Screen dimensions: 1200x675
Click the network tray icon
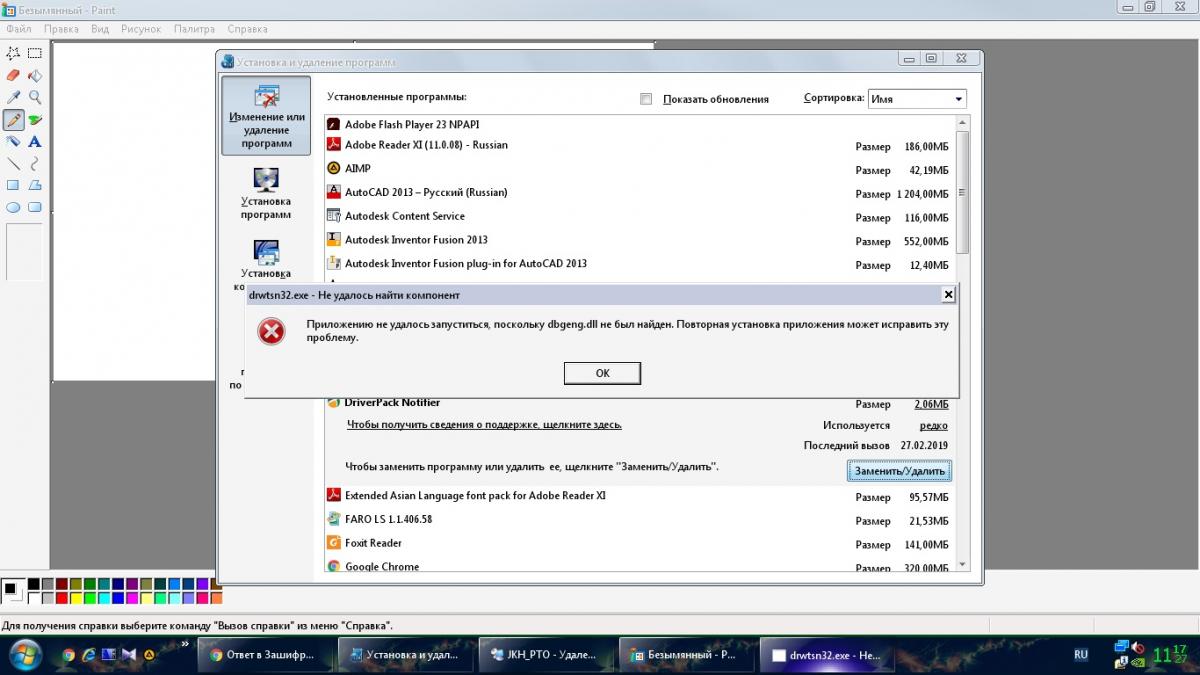(1121, 648)
